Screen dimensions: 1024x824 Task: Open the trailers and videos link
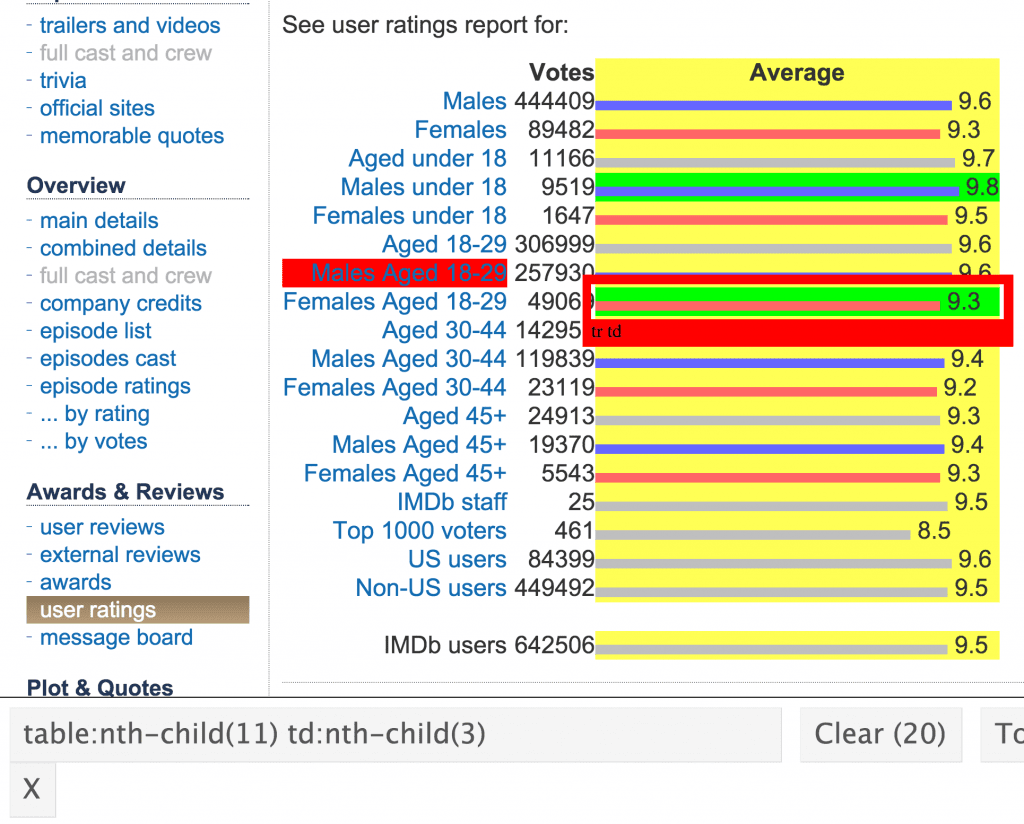[130, 25]
